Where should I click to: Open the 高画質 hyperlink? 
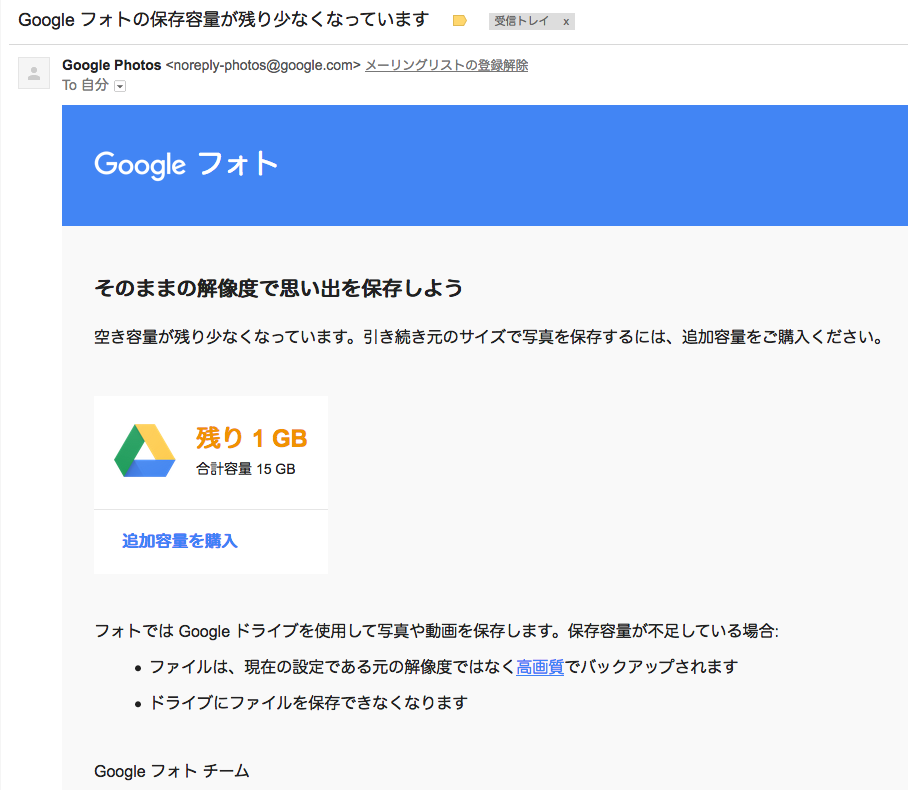pos(540,667)
